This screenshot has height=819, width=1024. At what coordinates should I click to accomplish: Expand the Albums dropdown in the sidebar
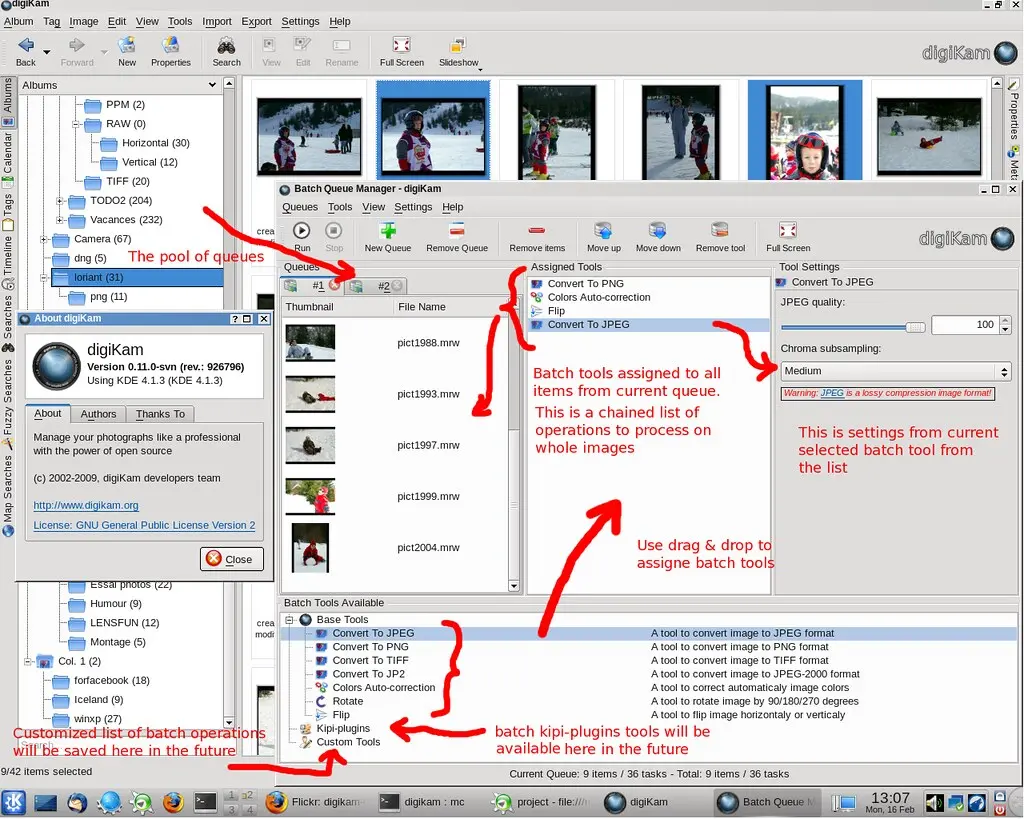[x=120, y=85]
